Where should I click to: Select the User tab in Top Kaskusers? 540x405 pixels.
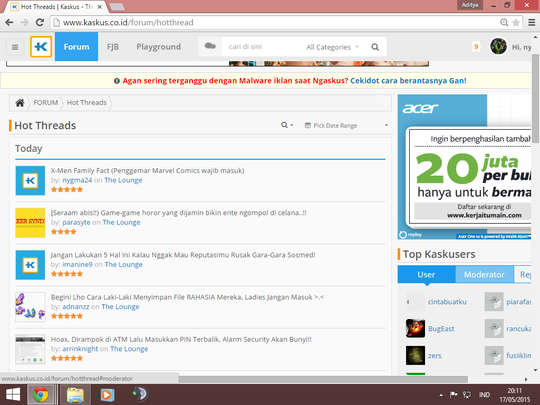(426, 274)
